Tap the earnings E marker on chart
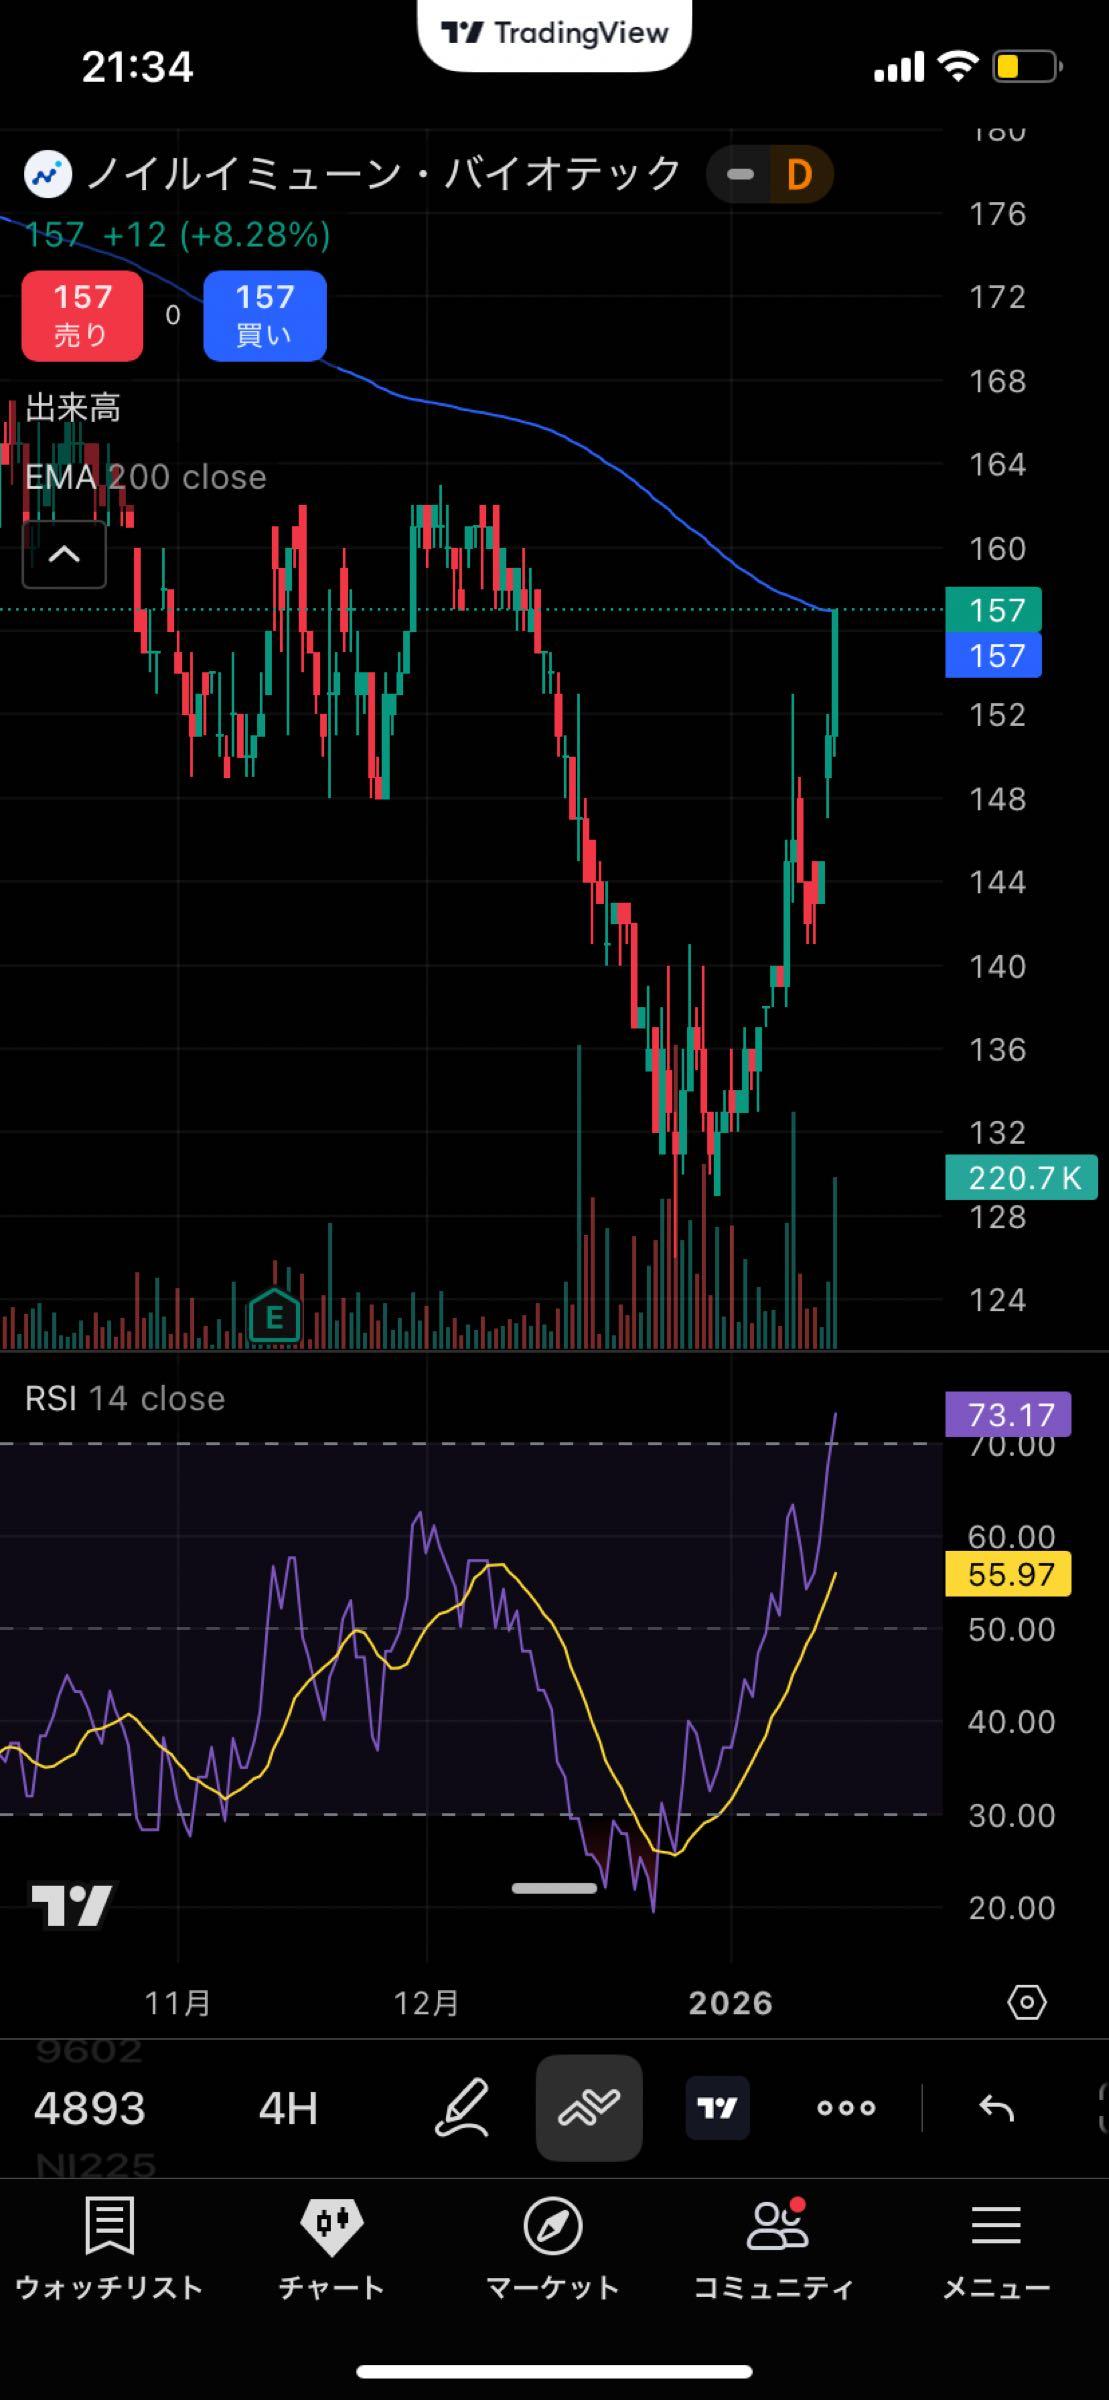This screenshot has height=2400, width=1109. click(x=274, y=1318)
